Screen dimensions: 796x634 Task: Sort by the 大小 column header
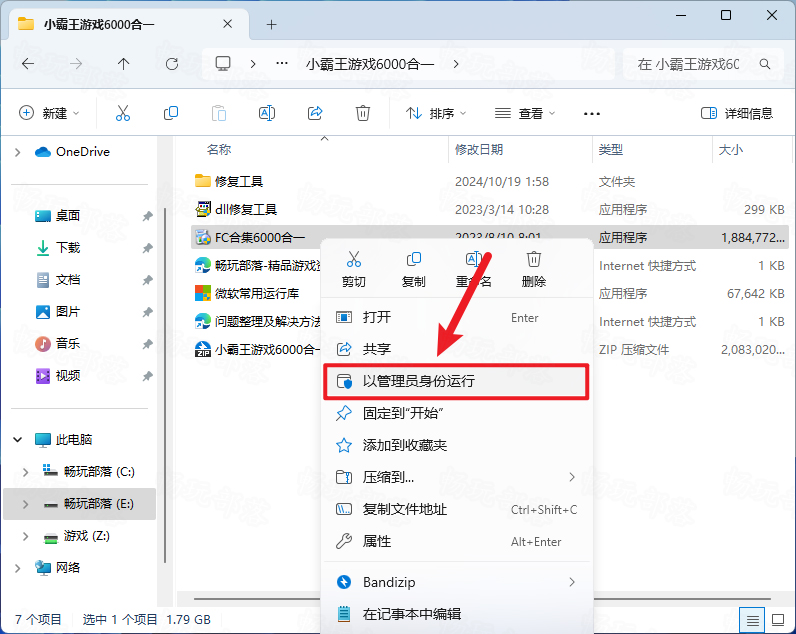[731, 149]
